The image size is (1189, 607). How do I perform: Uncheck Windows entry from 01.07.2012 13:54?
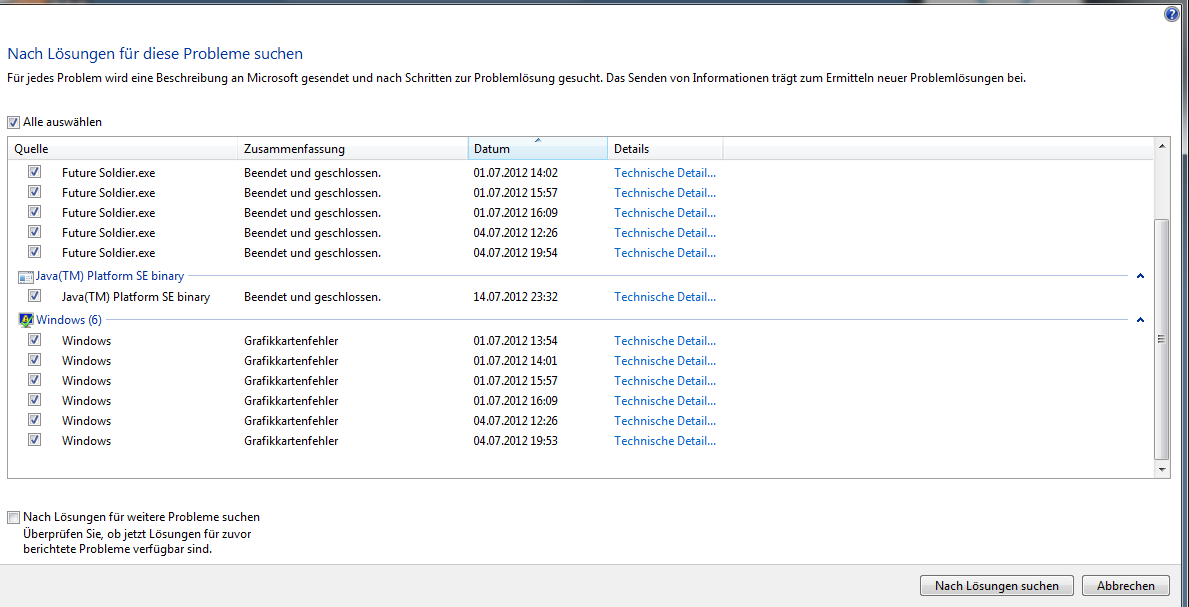(34, 340)
